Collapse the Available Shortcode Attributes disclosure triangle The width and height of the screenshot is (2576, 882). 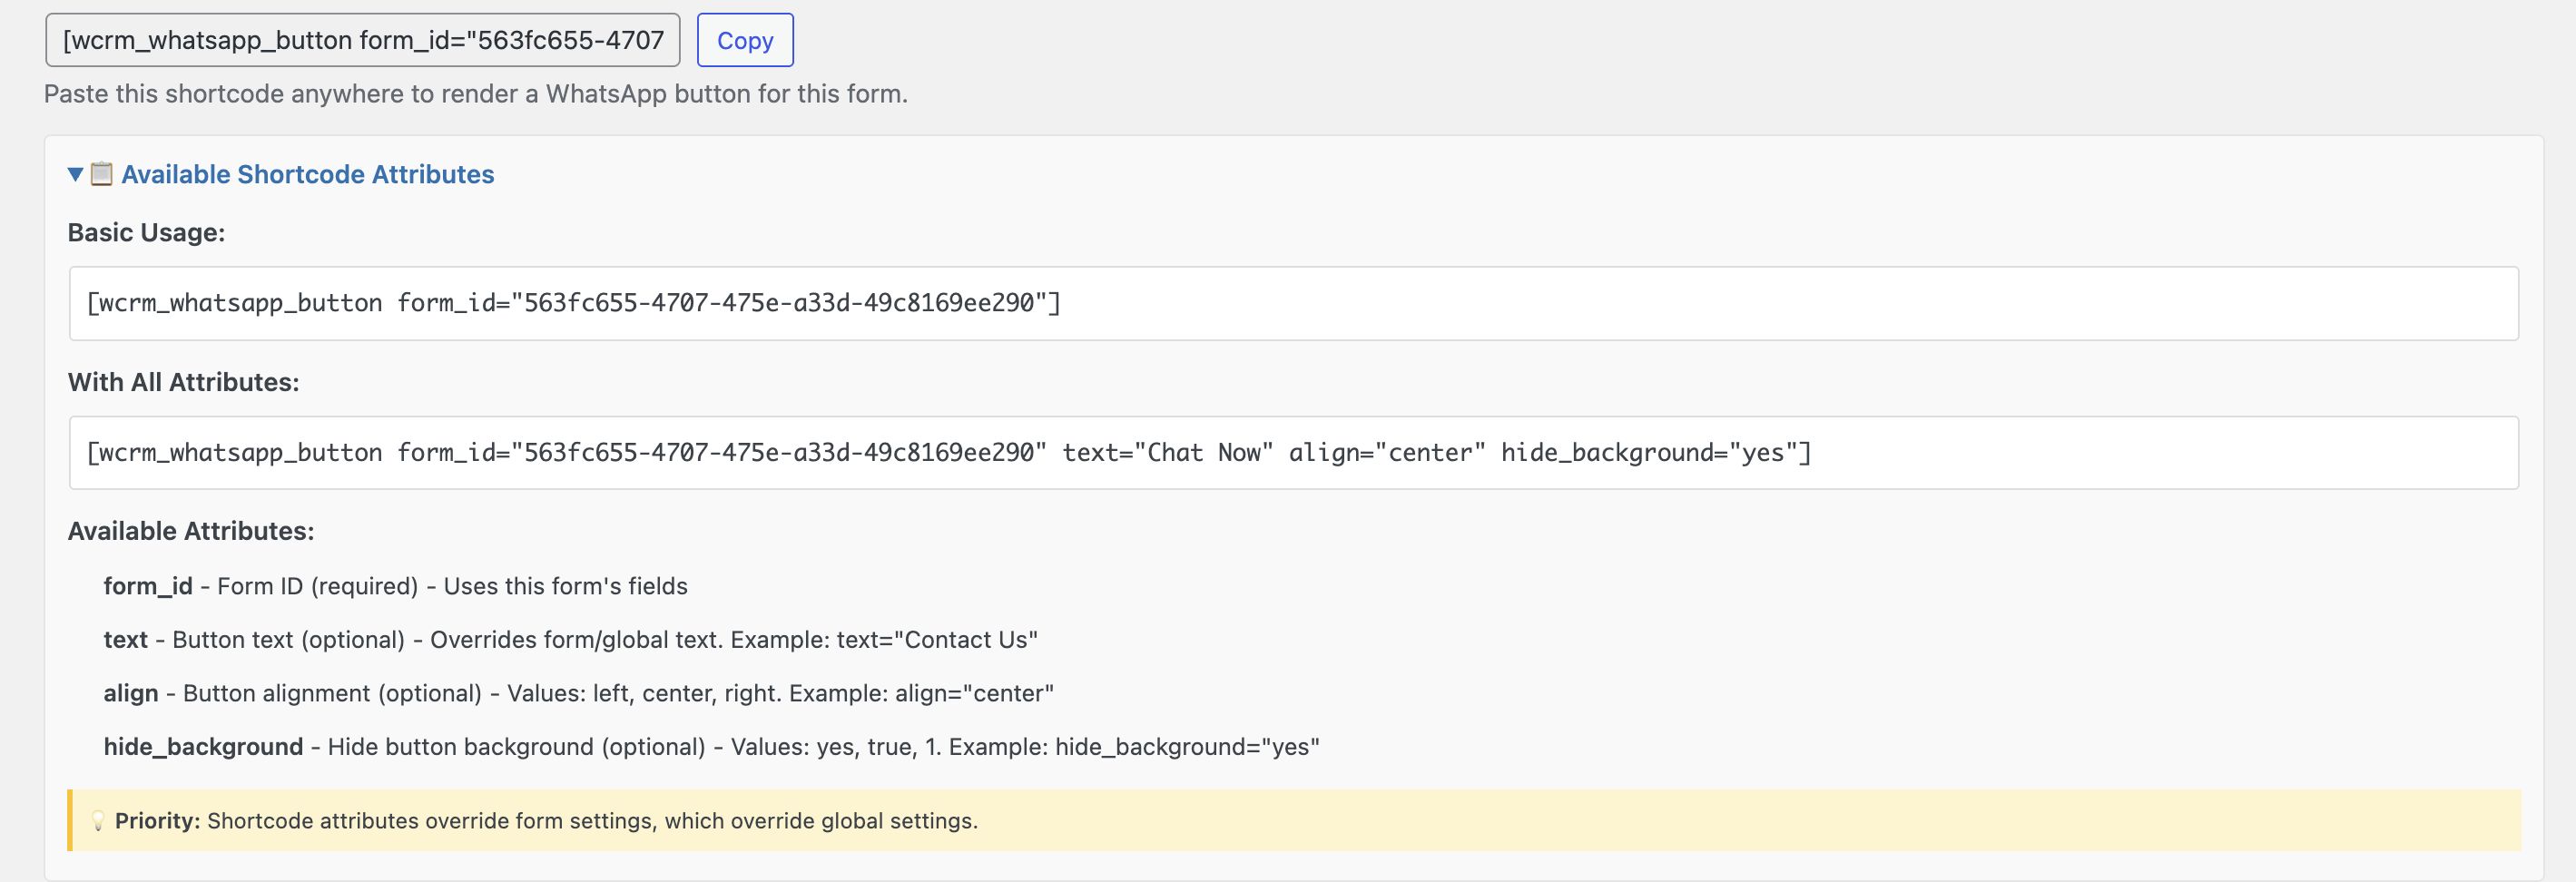point(75,174)
